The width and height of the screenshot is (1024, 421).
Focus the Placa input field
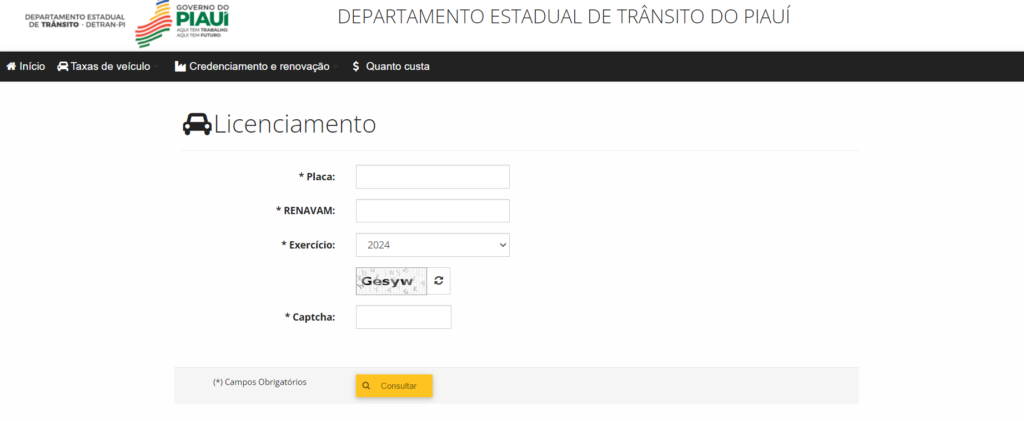point(432,177)
